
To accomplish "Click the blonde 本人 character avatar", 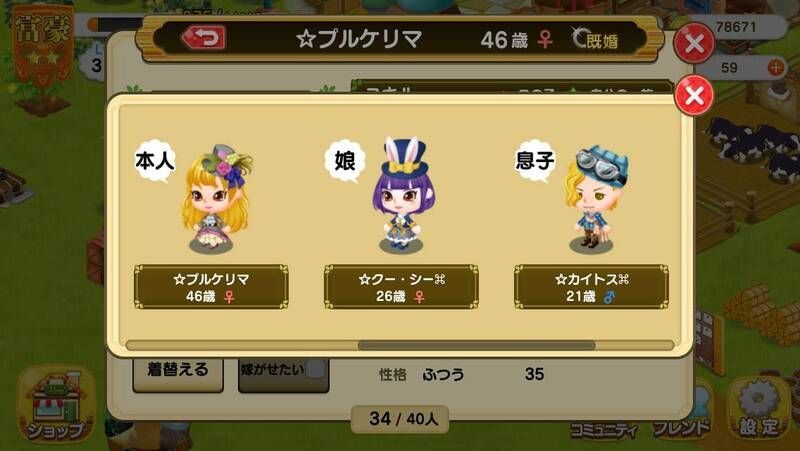I will point(216,198).
